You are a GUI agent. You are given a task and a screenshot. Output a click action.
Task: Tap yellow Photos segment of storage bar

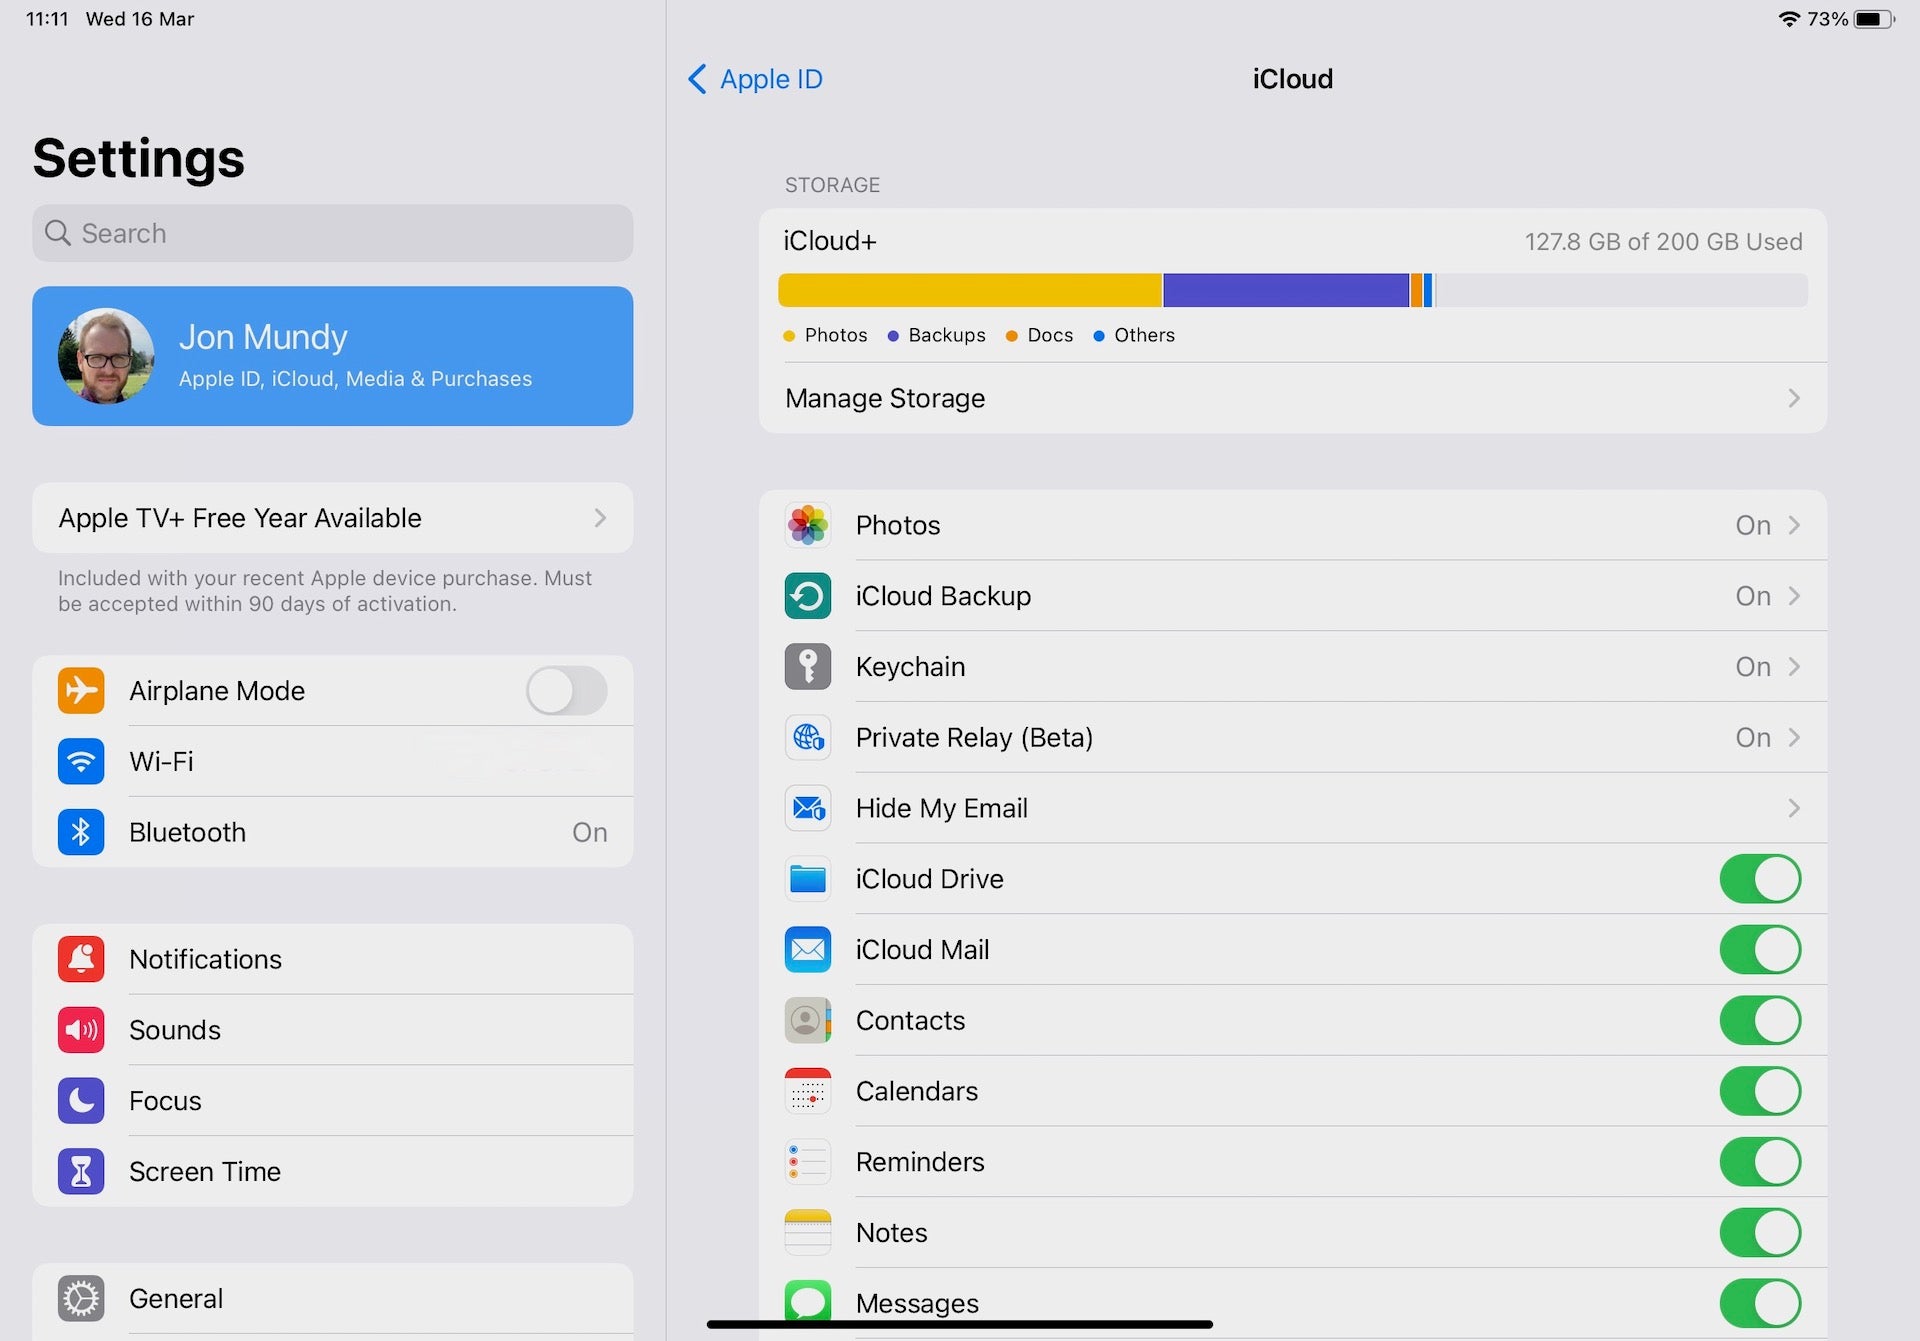970,290
